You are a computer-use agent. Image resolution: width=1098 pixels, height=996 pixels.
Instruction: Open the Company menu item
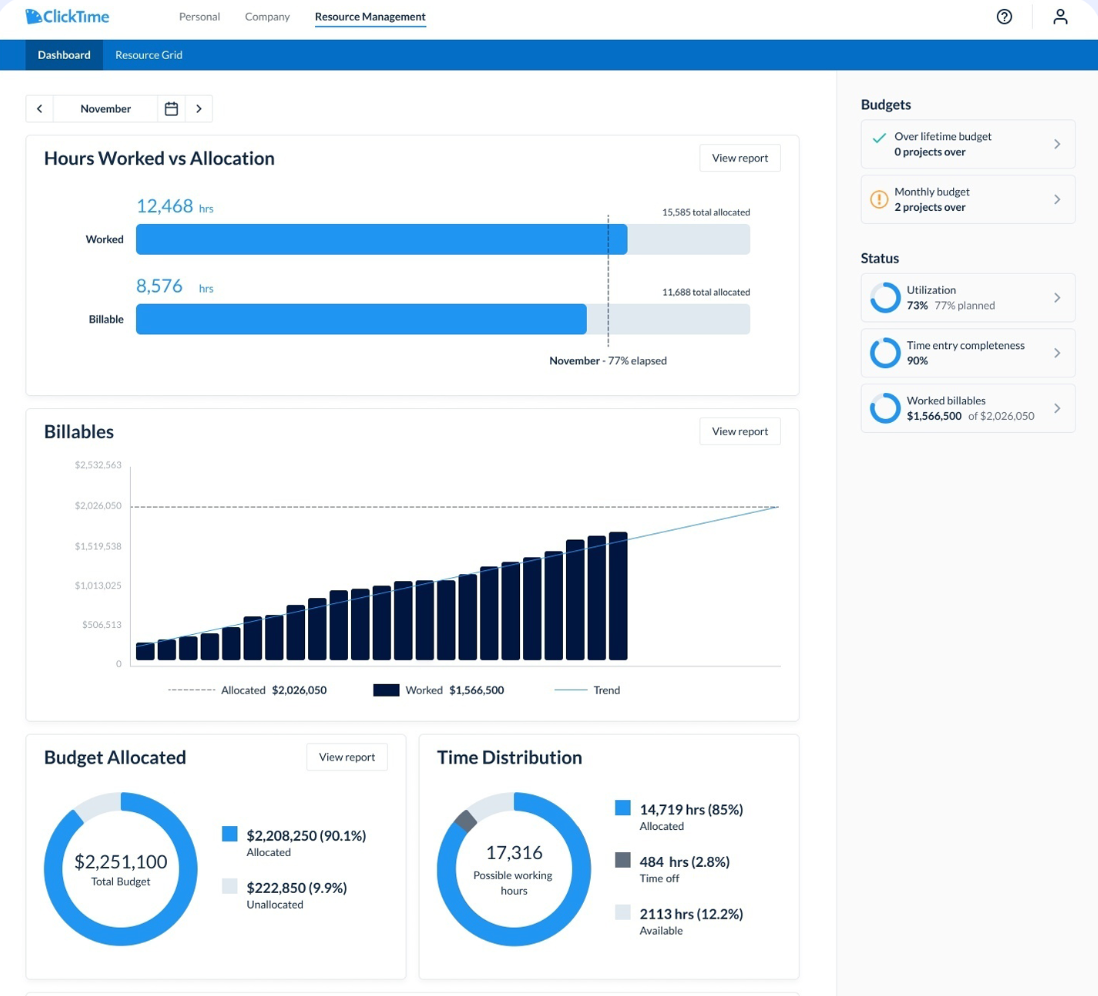tap(267, 16)
